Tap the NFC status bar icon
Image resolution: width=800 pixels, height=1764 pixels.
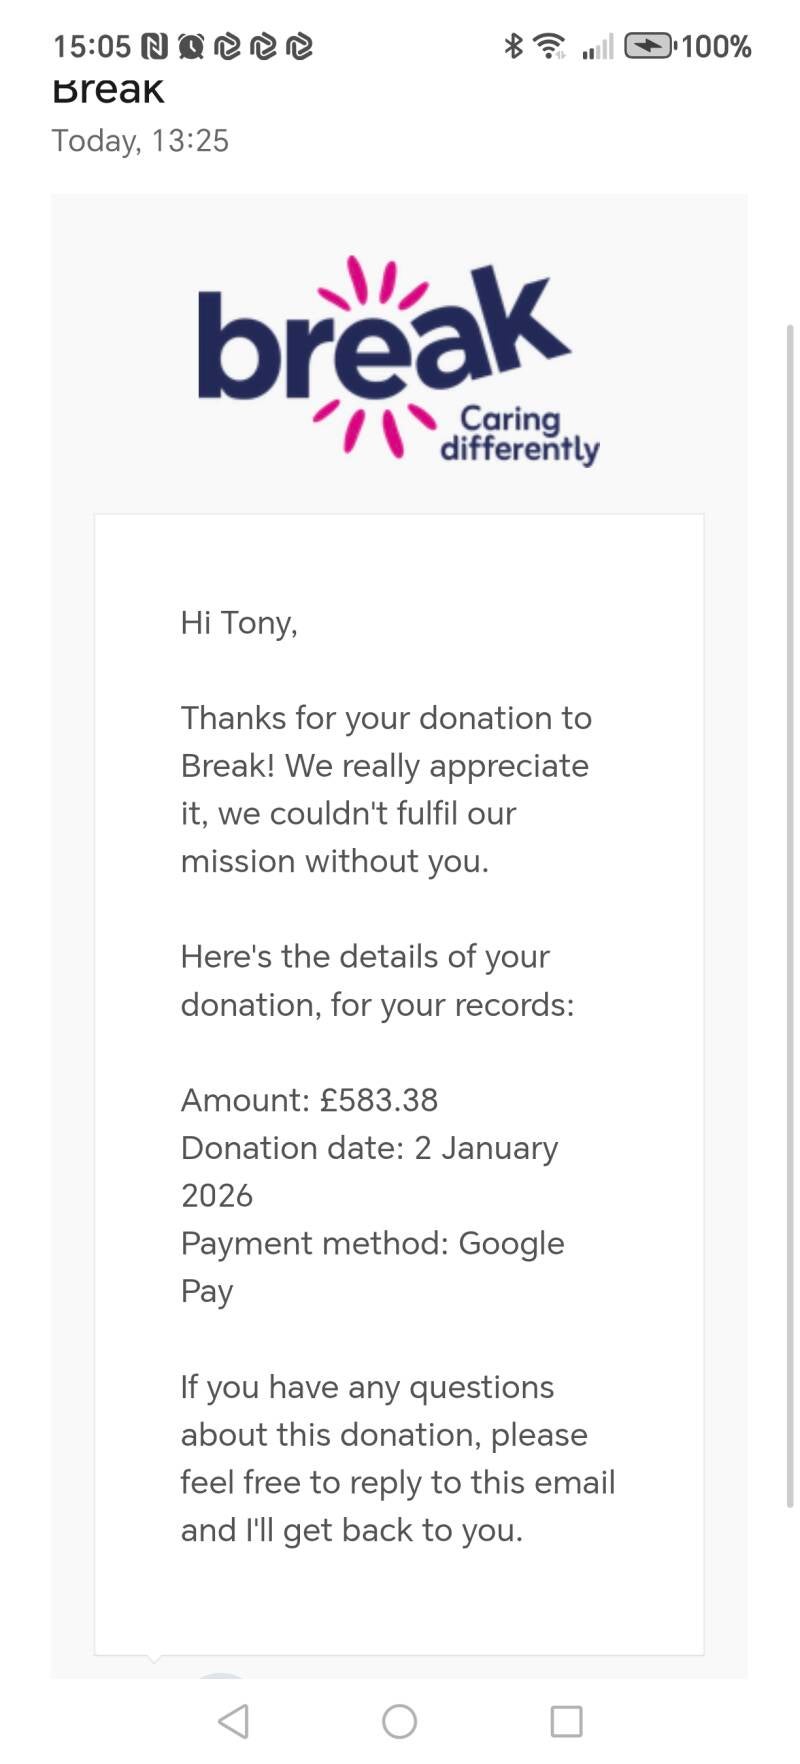click(154, 46)
